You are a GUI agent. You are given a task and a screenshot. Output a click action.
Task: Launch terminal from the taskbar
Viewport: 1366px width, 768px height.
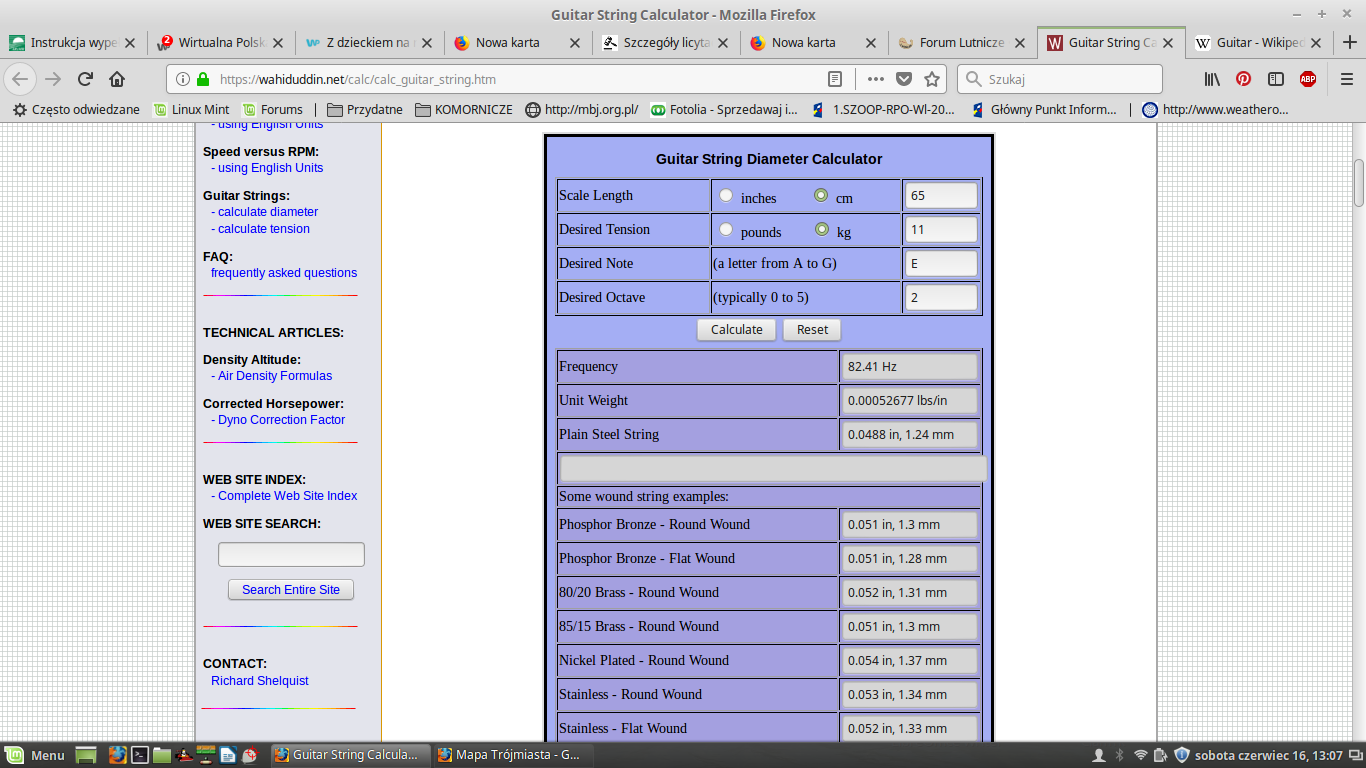point(141,755)
